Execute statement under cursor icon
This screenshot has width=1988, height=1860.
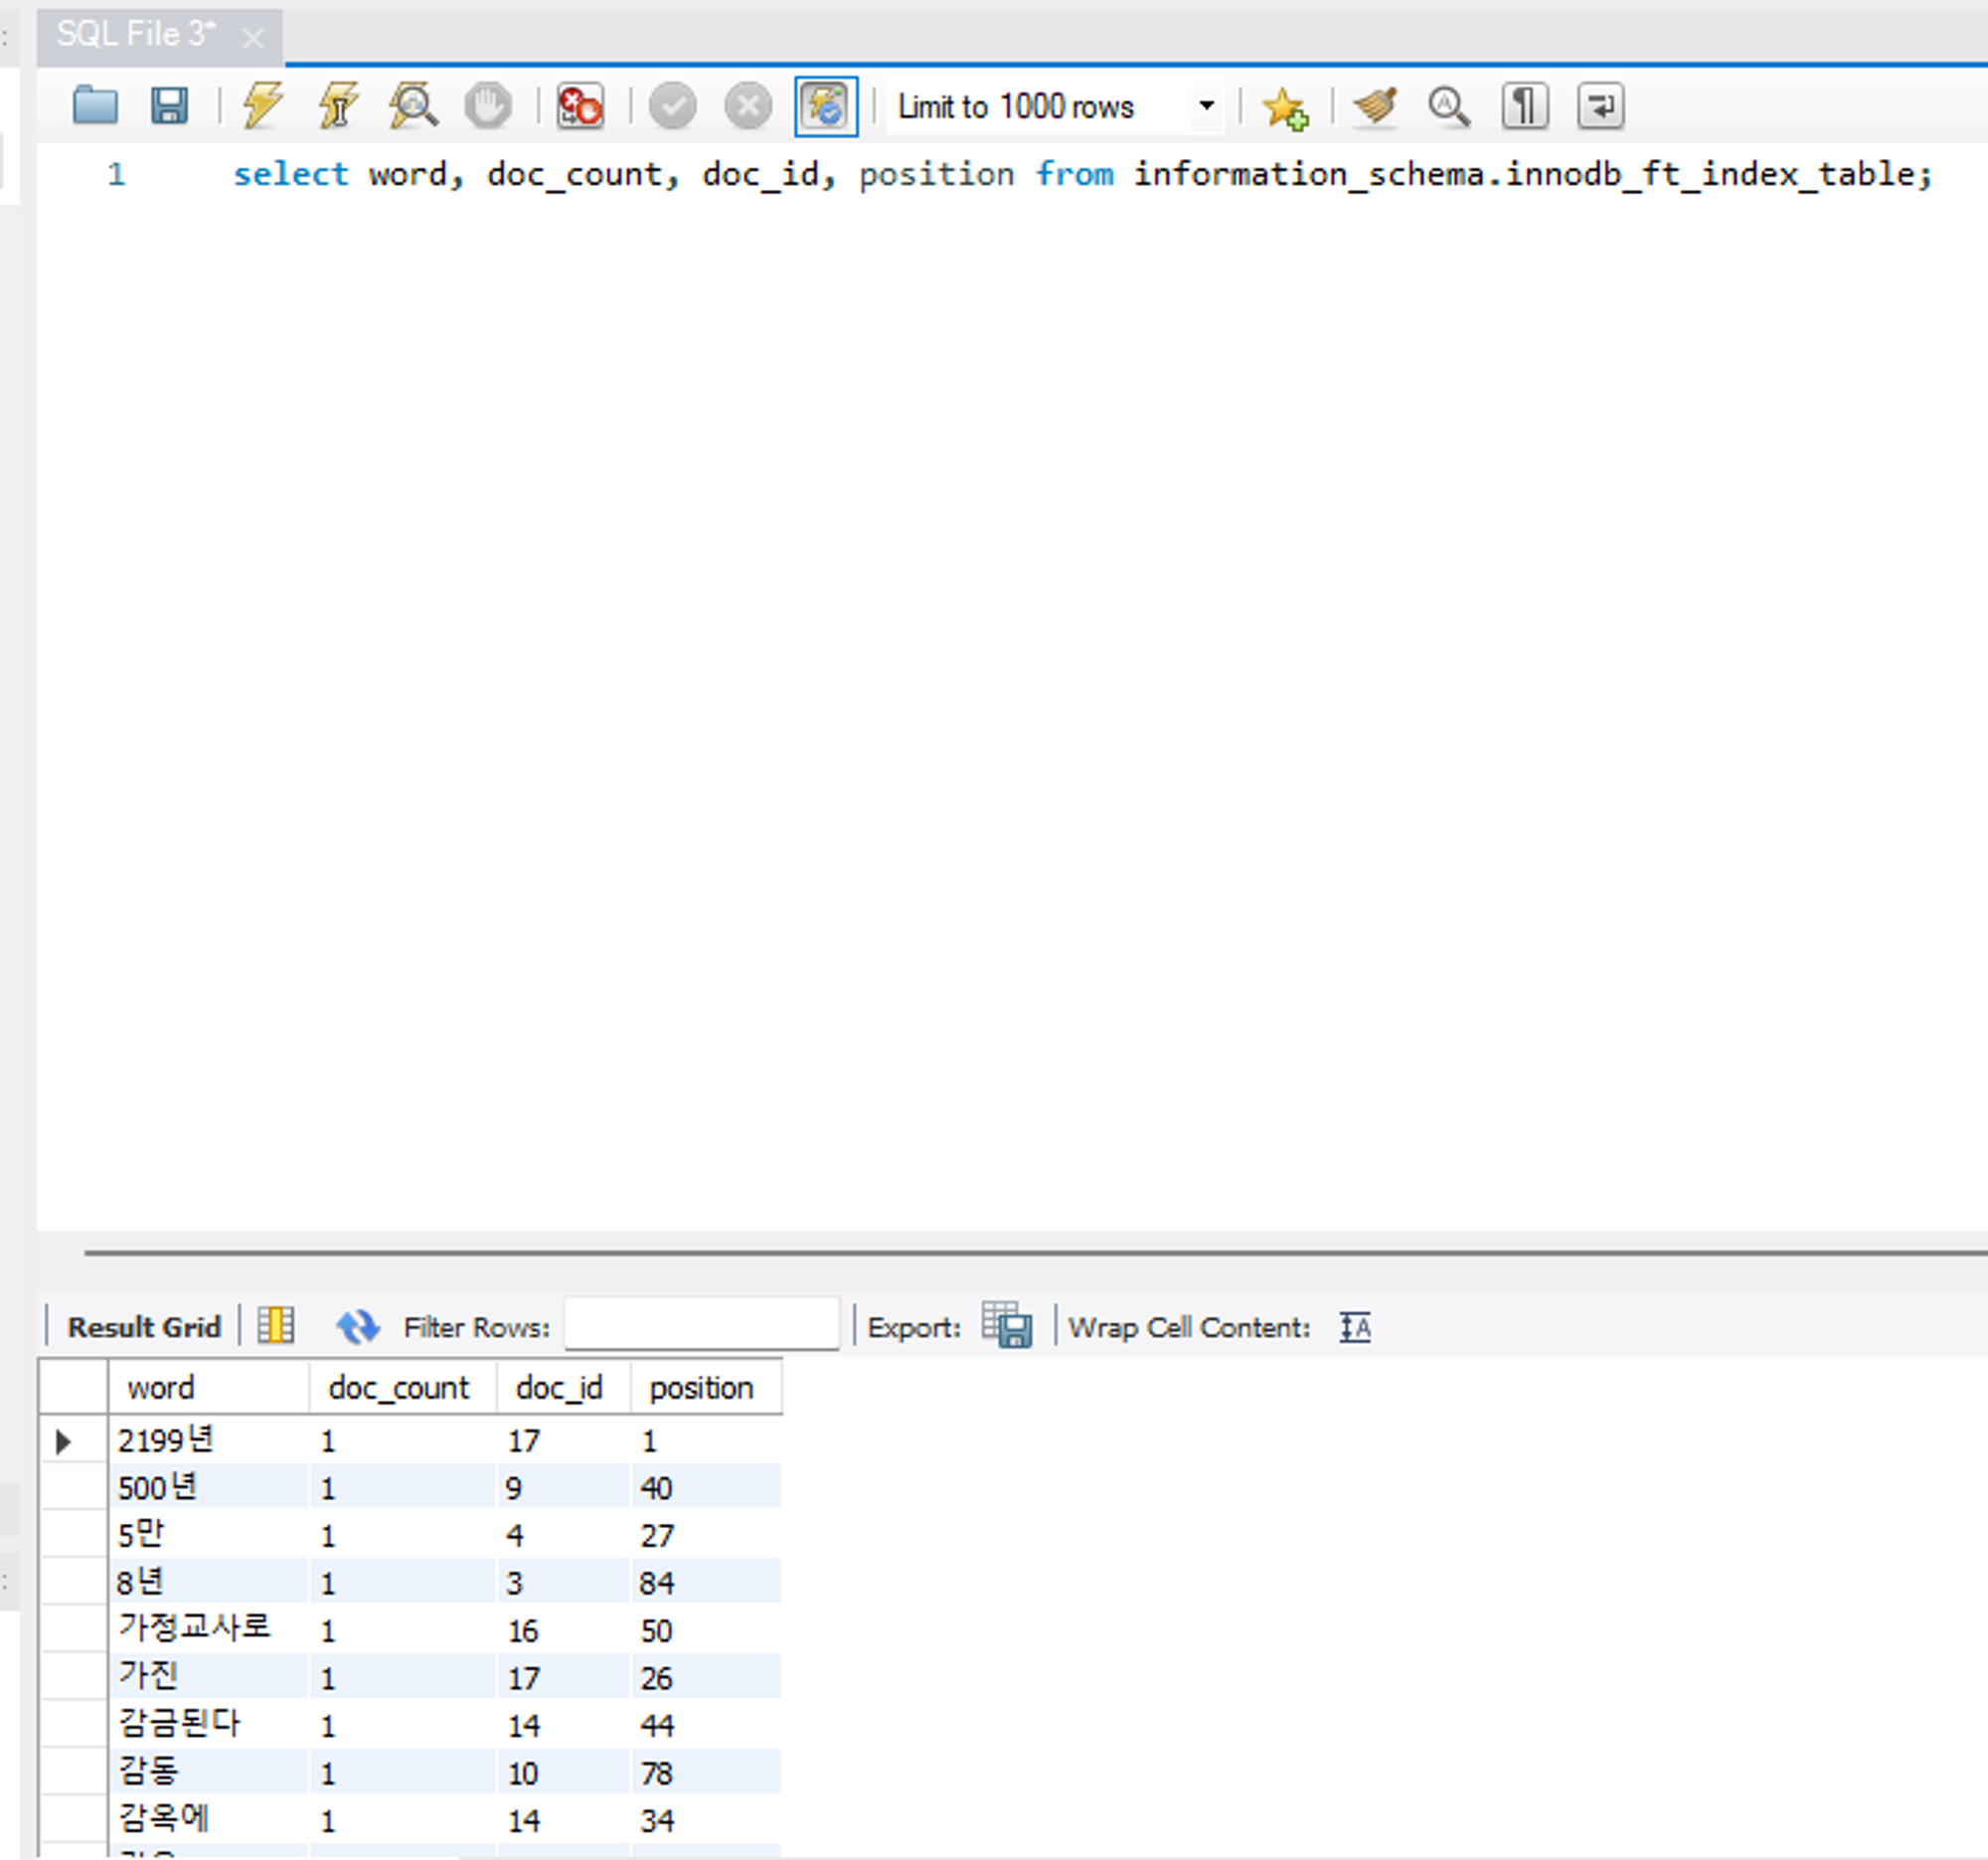point(338,105)
